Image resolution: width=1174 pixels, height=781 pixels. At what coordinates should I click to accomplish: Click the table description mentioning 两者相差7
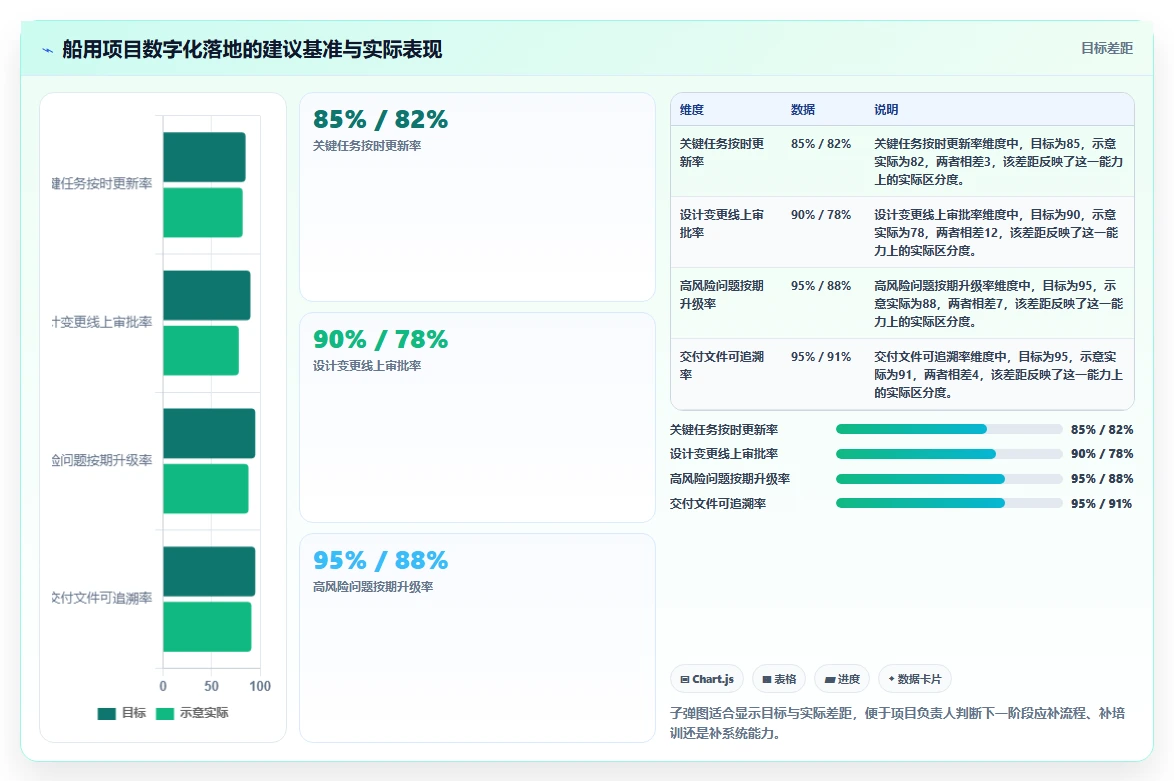(x=998, y=304)
